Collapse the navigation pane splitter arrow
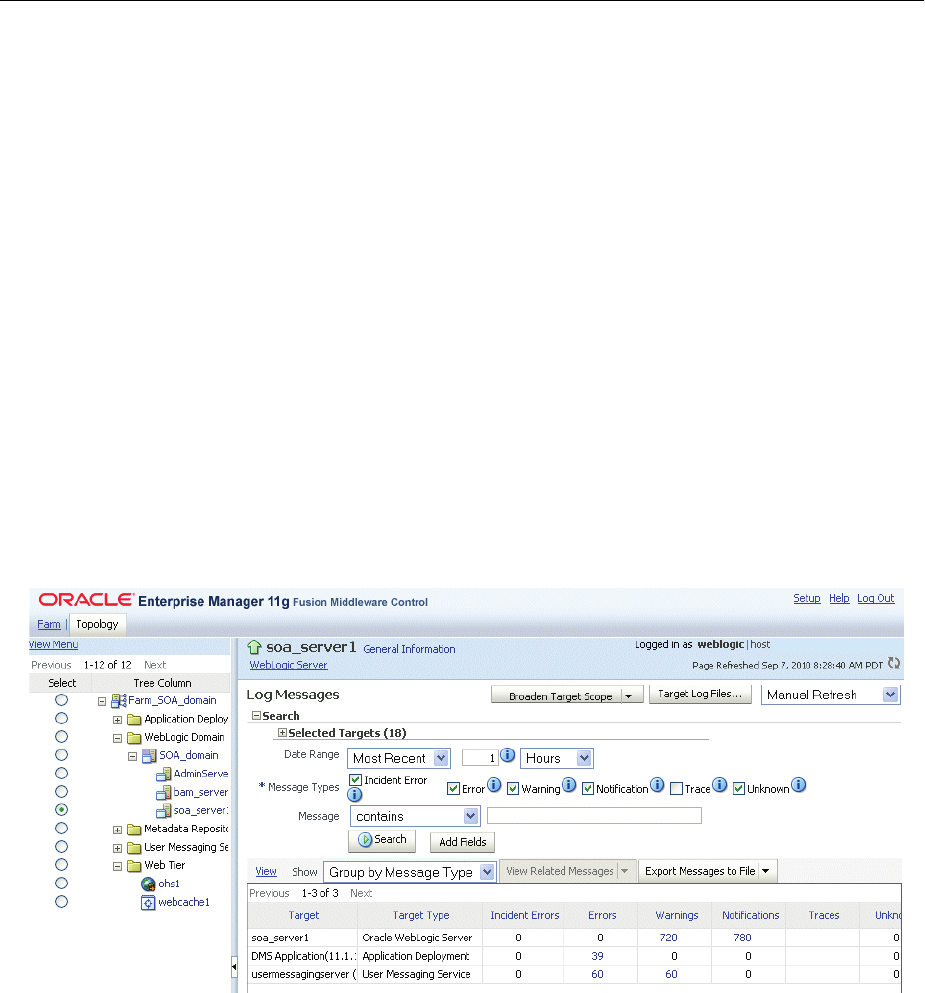The height and width of the screenshot is (993, 925). pyautogui.click(x=234, y=967)
